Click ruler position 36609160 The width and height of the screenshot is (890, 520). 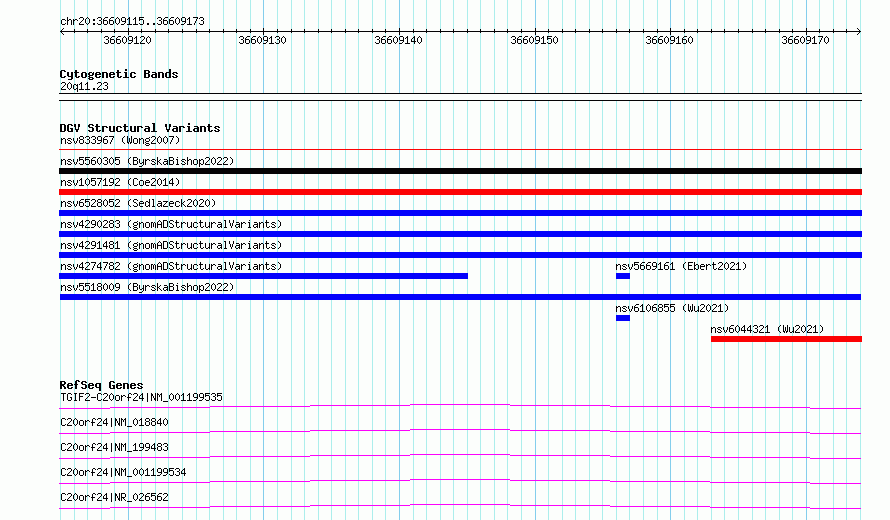pos(669,40)
